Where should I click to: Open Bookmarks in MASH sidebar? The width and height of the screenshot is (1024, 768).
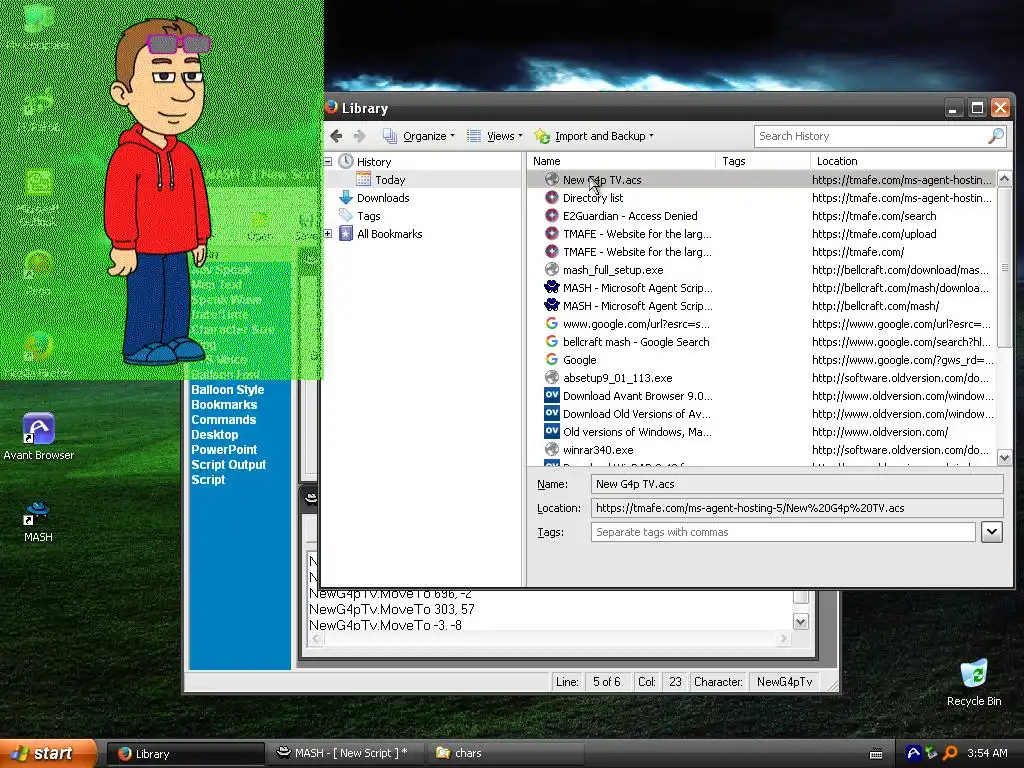[224, 405]
